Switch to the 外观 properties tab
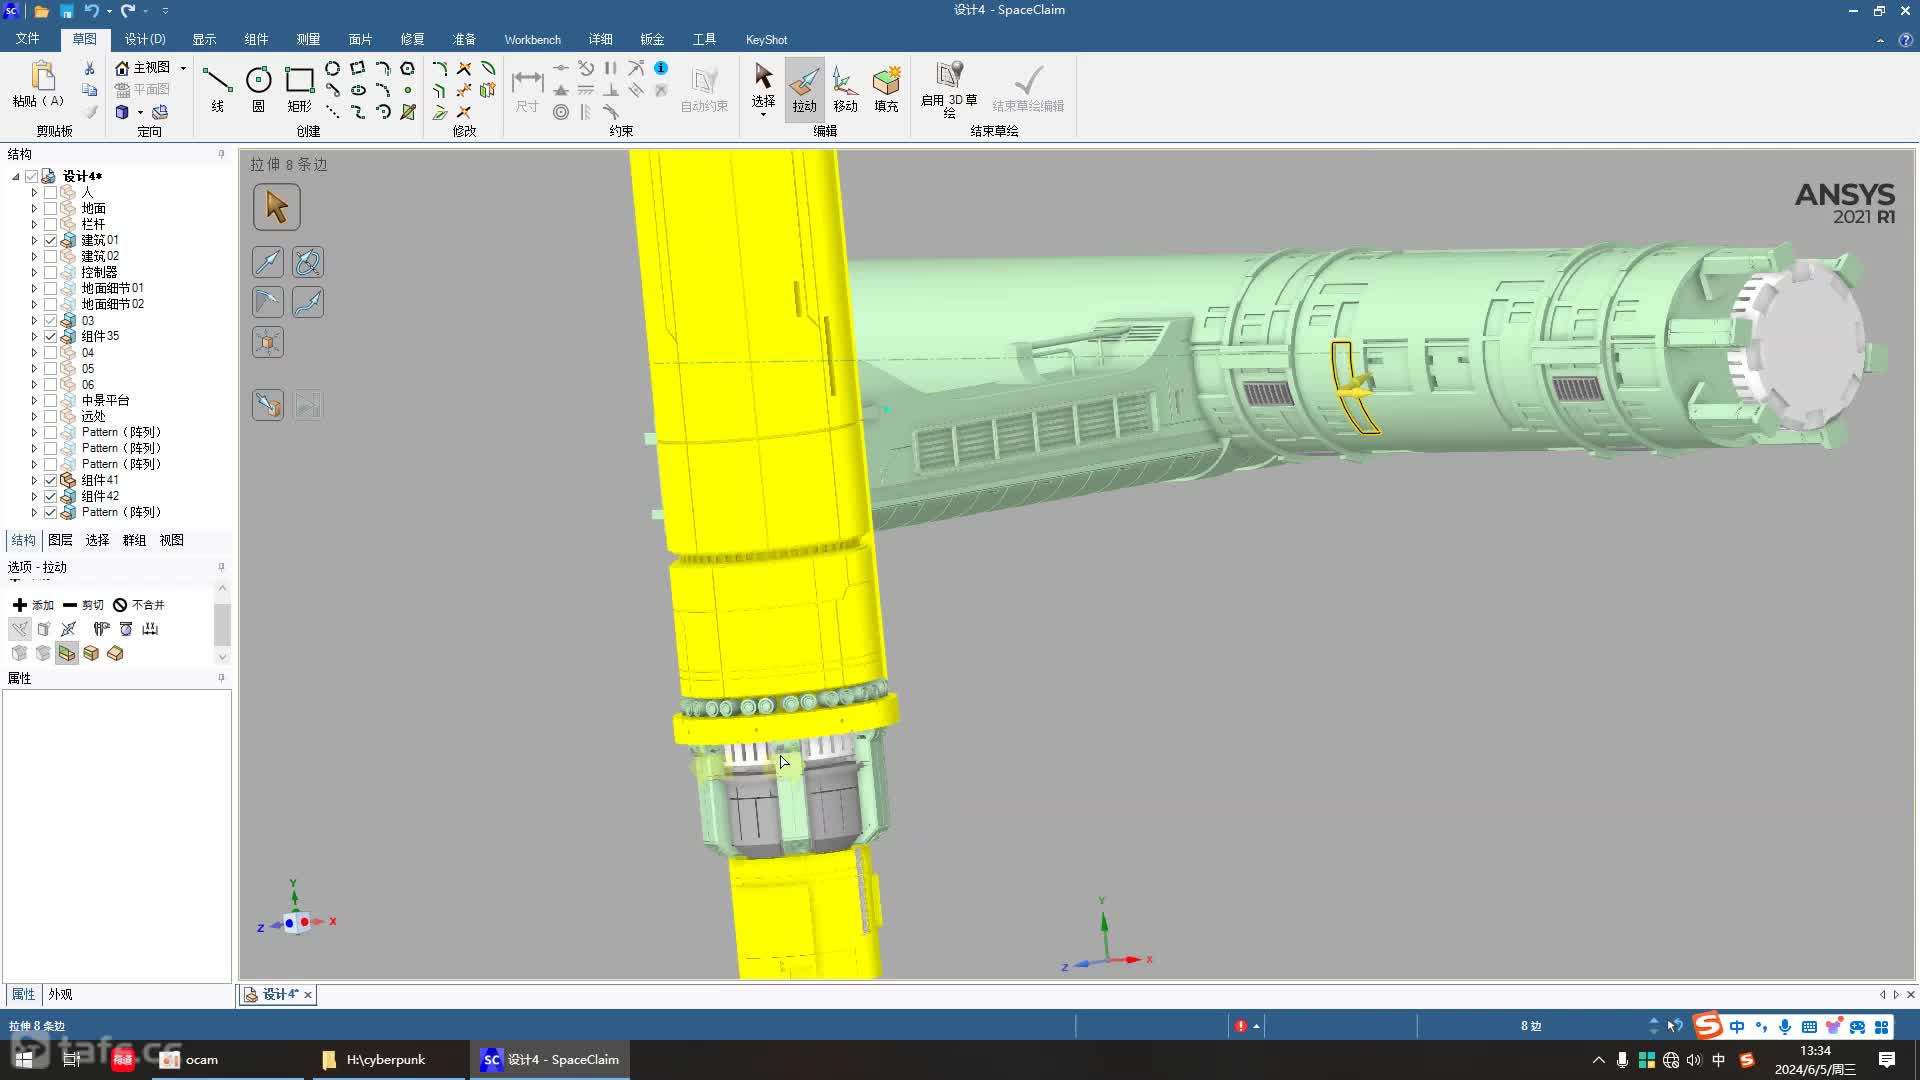 pos(60,994)
